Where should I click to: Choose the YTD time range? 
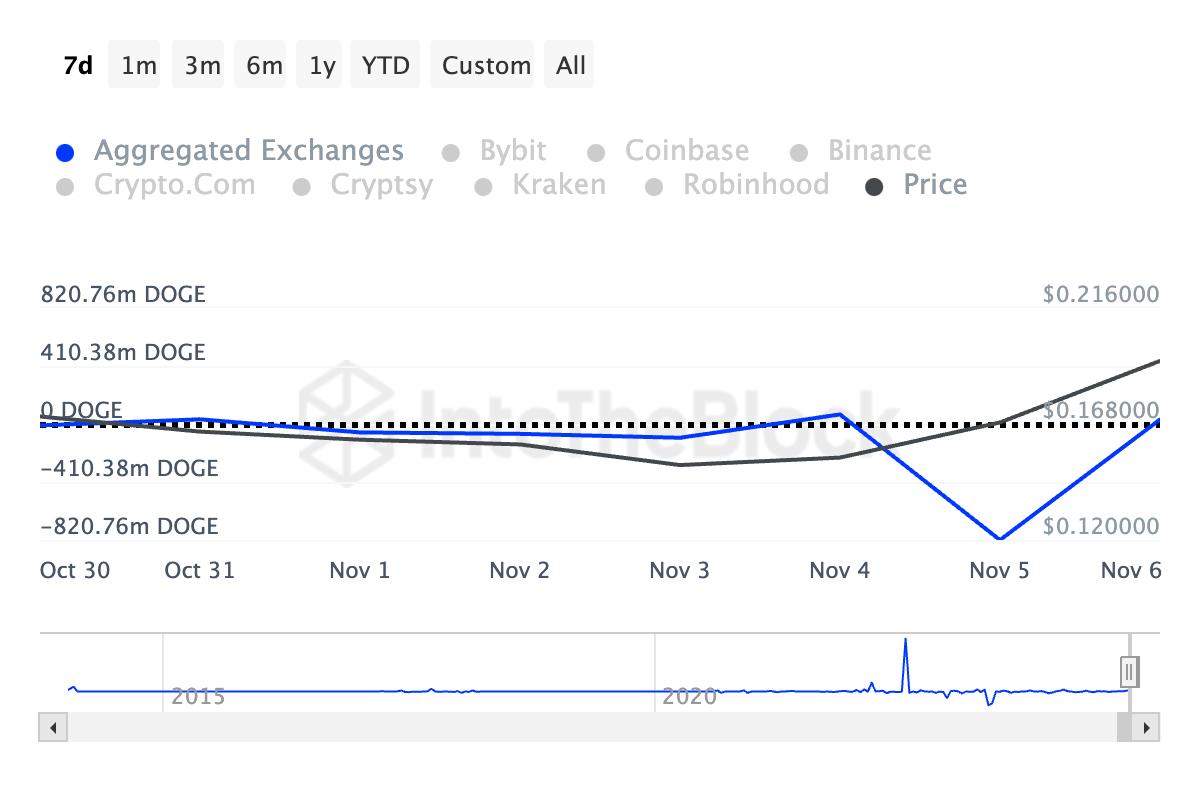point(385,66)
